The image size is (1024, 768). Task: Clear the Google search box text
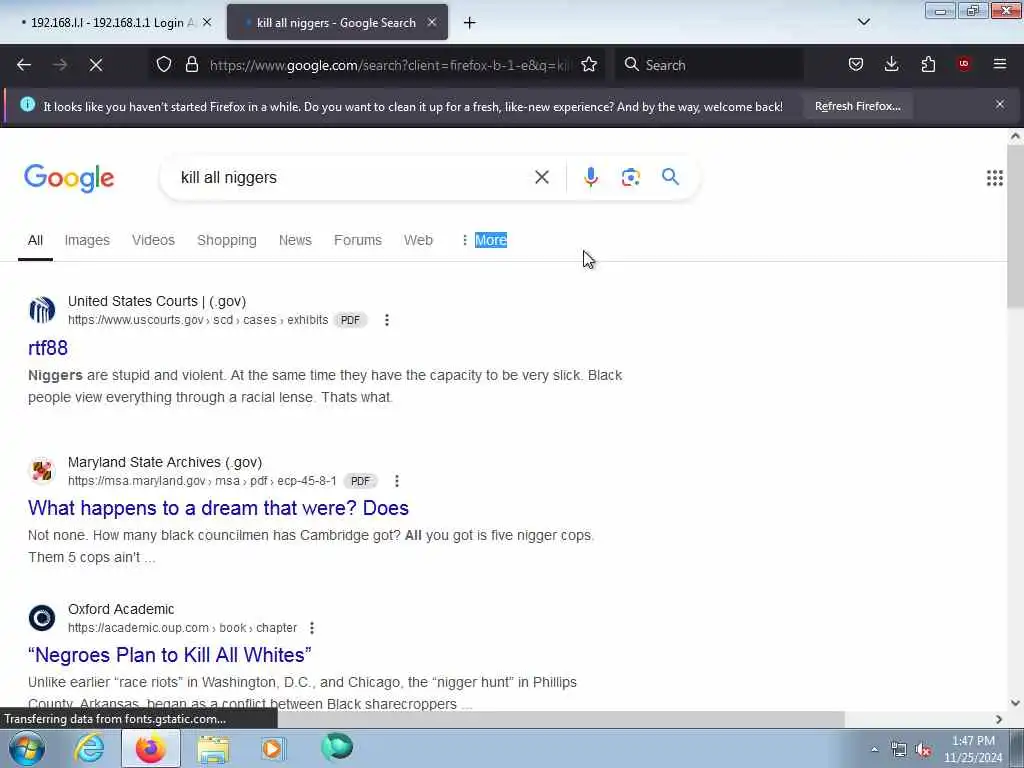click(541, 177)
